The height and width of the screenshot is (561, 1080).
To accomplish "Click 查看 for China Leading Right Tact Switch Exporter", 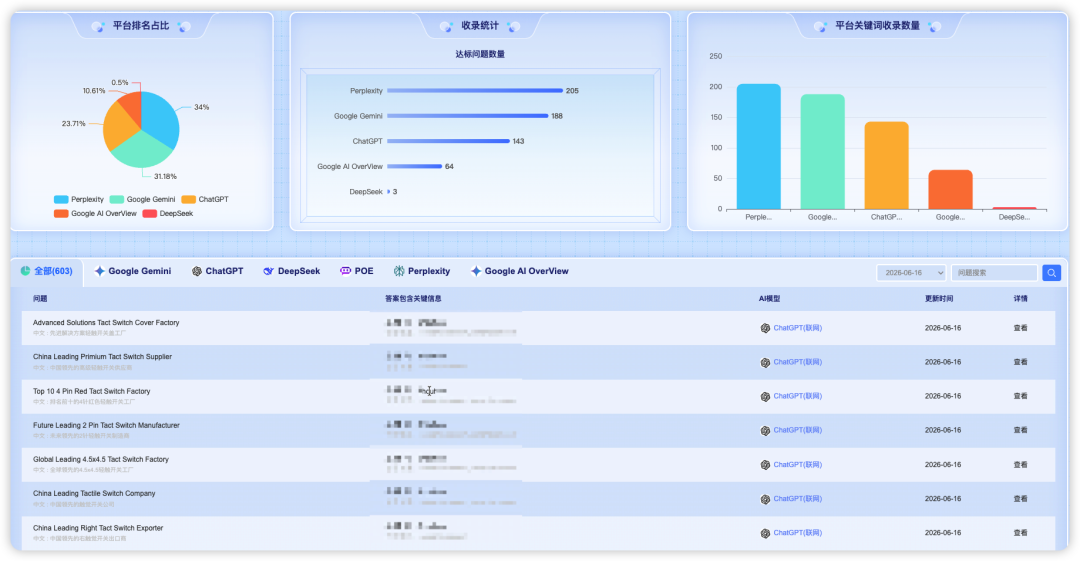I will click(x=1020, y=533).
